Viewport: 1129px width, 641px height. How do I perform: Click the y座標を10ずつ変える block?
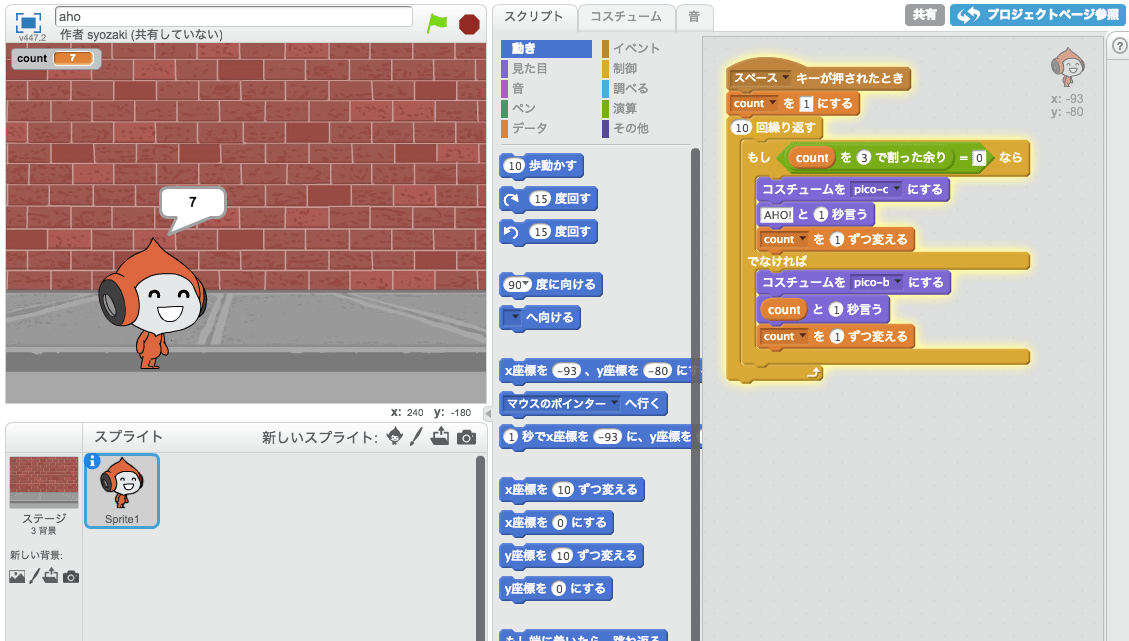coord(571,556)
